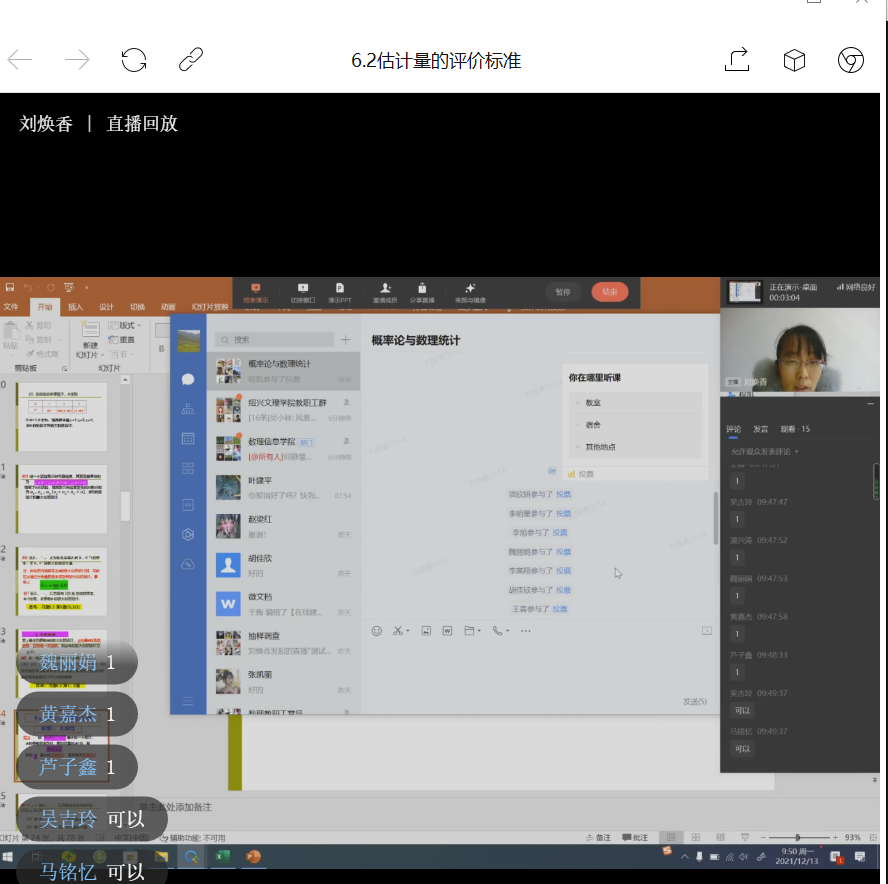Click the refresh icon in top toolbar
Viewport: 888px width, 884px height.
click(134, 60)
